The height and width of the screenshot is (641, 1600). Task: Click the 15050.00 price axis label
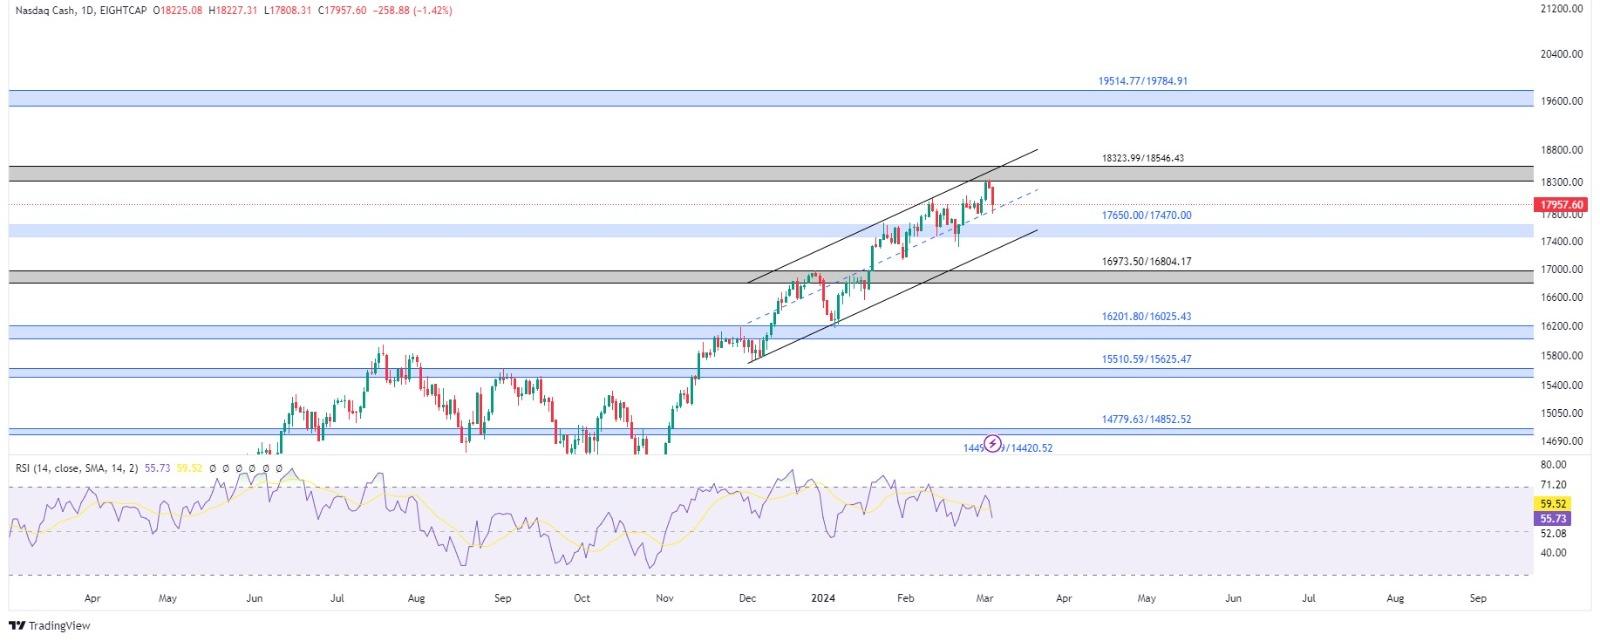tap(1562, 413)
